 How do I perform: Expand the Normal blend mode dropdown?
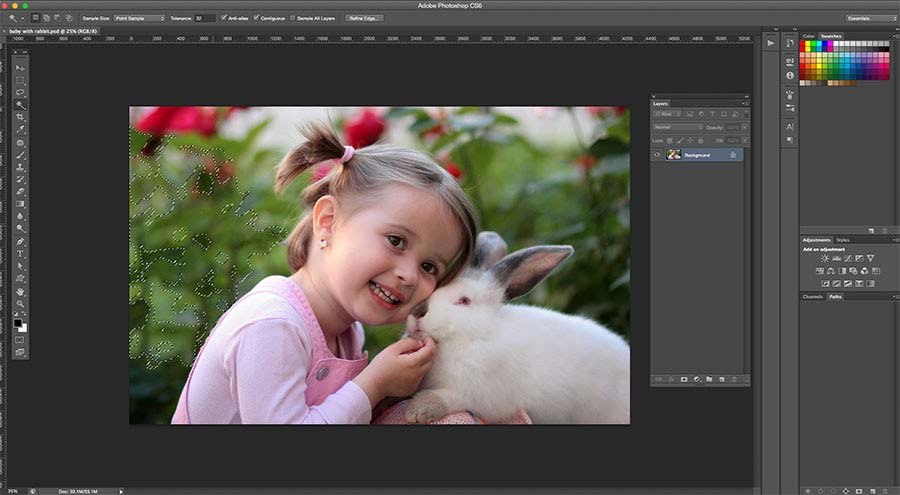point(676,127)
